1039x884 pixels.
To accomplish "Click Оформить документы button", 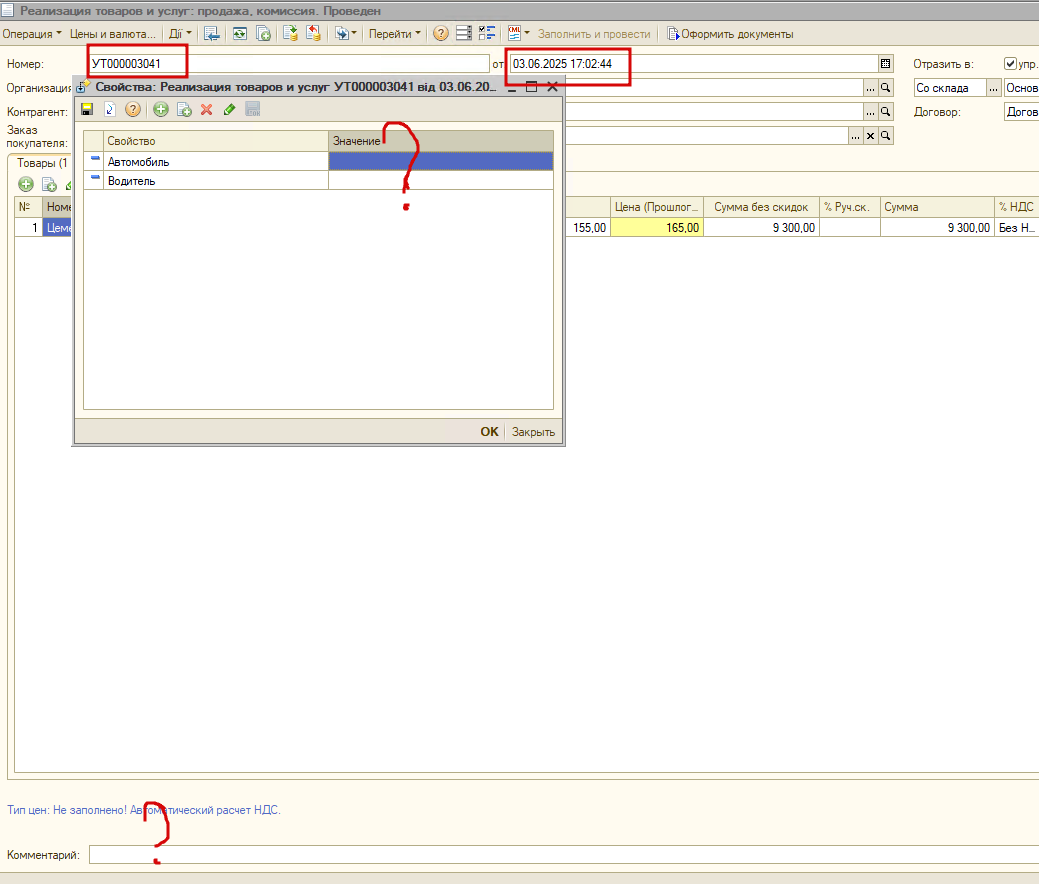I will pos(730,34).
